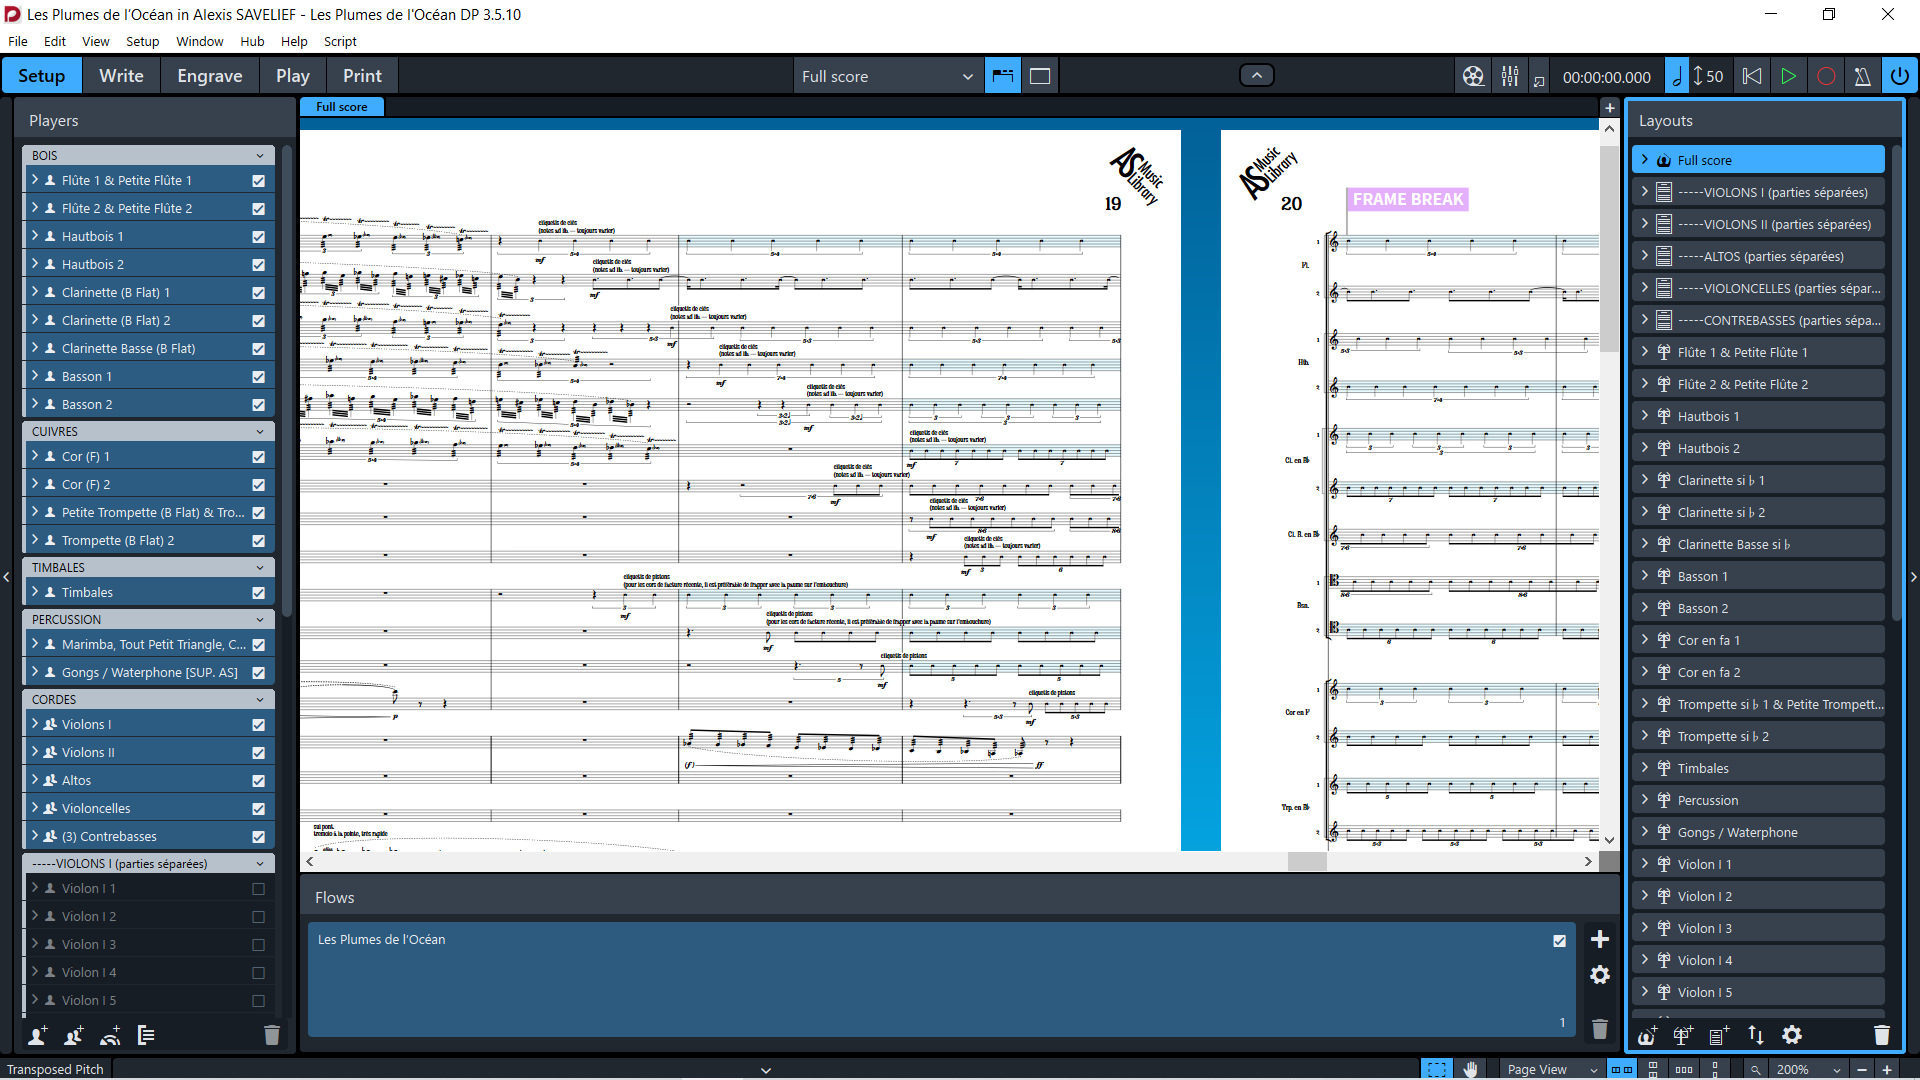Toggle Les Plumes de l'Océan flow checkbox
Image resolution: width=1920 pixels, height=1080 pixels.
tap(1560, 941)
